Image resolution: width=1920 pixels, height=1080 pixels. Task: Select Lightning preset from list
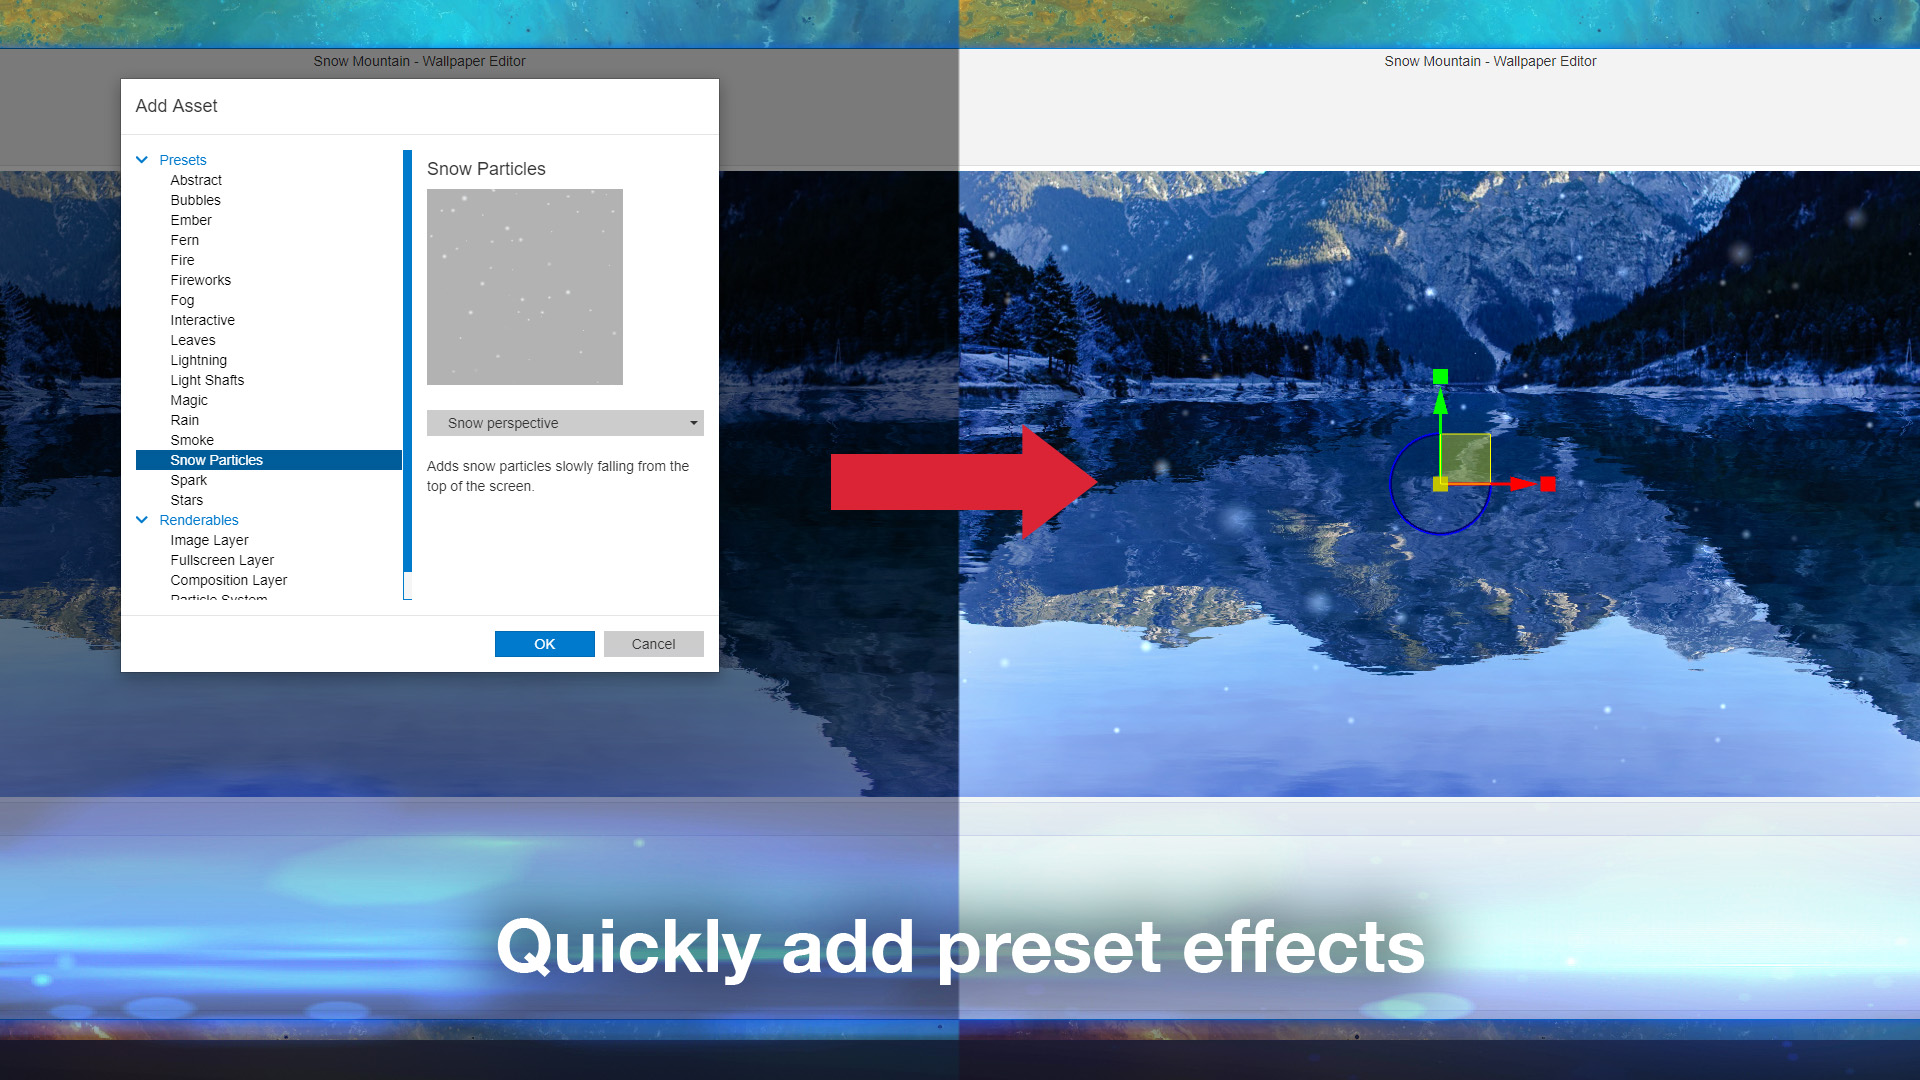point(196,359)
